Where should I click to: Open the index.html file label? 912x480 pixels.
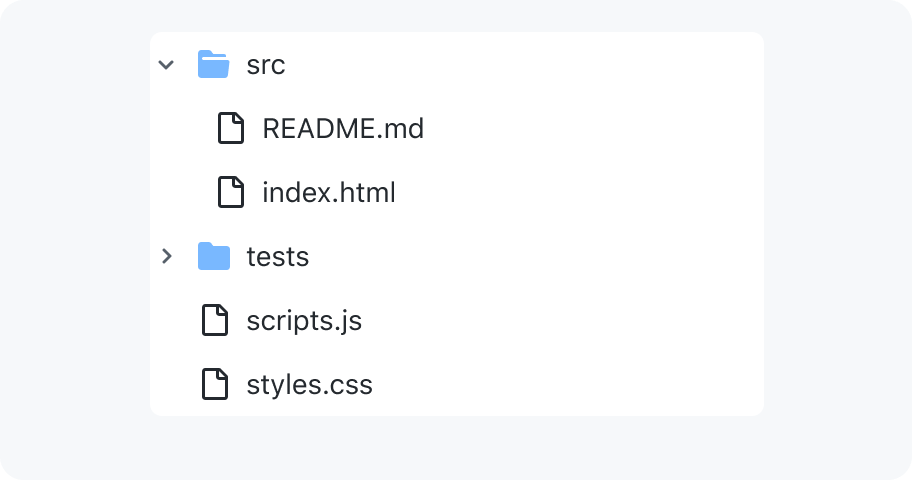tap(329, 193)
